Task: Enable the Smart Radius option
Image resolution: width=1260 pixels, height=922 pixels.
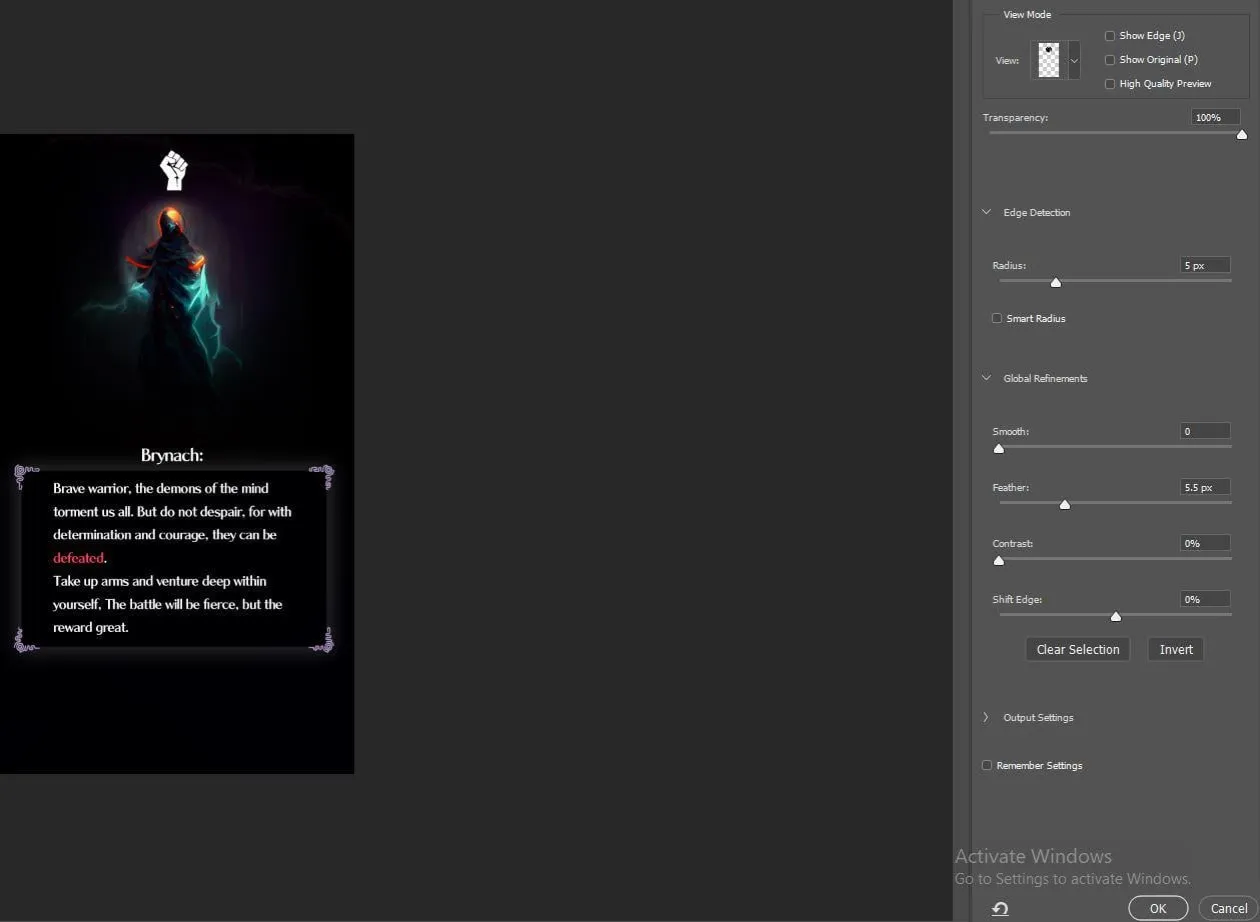Action: pyautogui.click(x=997, y=318)
